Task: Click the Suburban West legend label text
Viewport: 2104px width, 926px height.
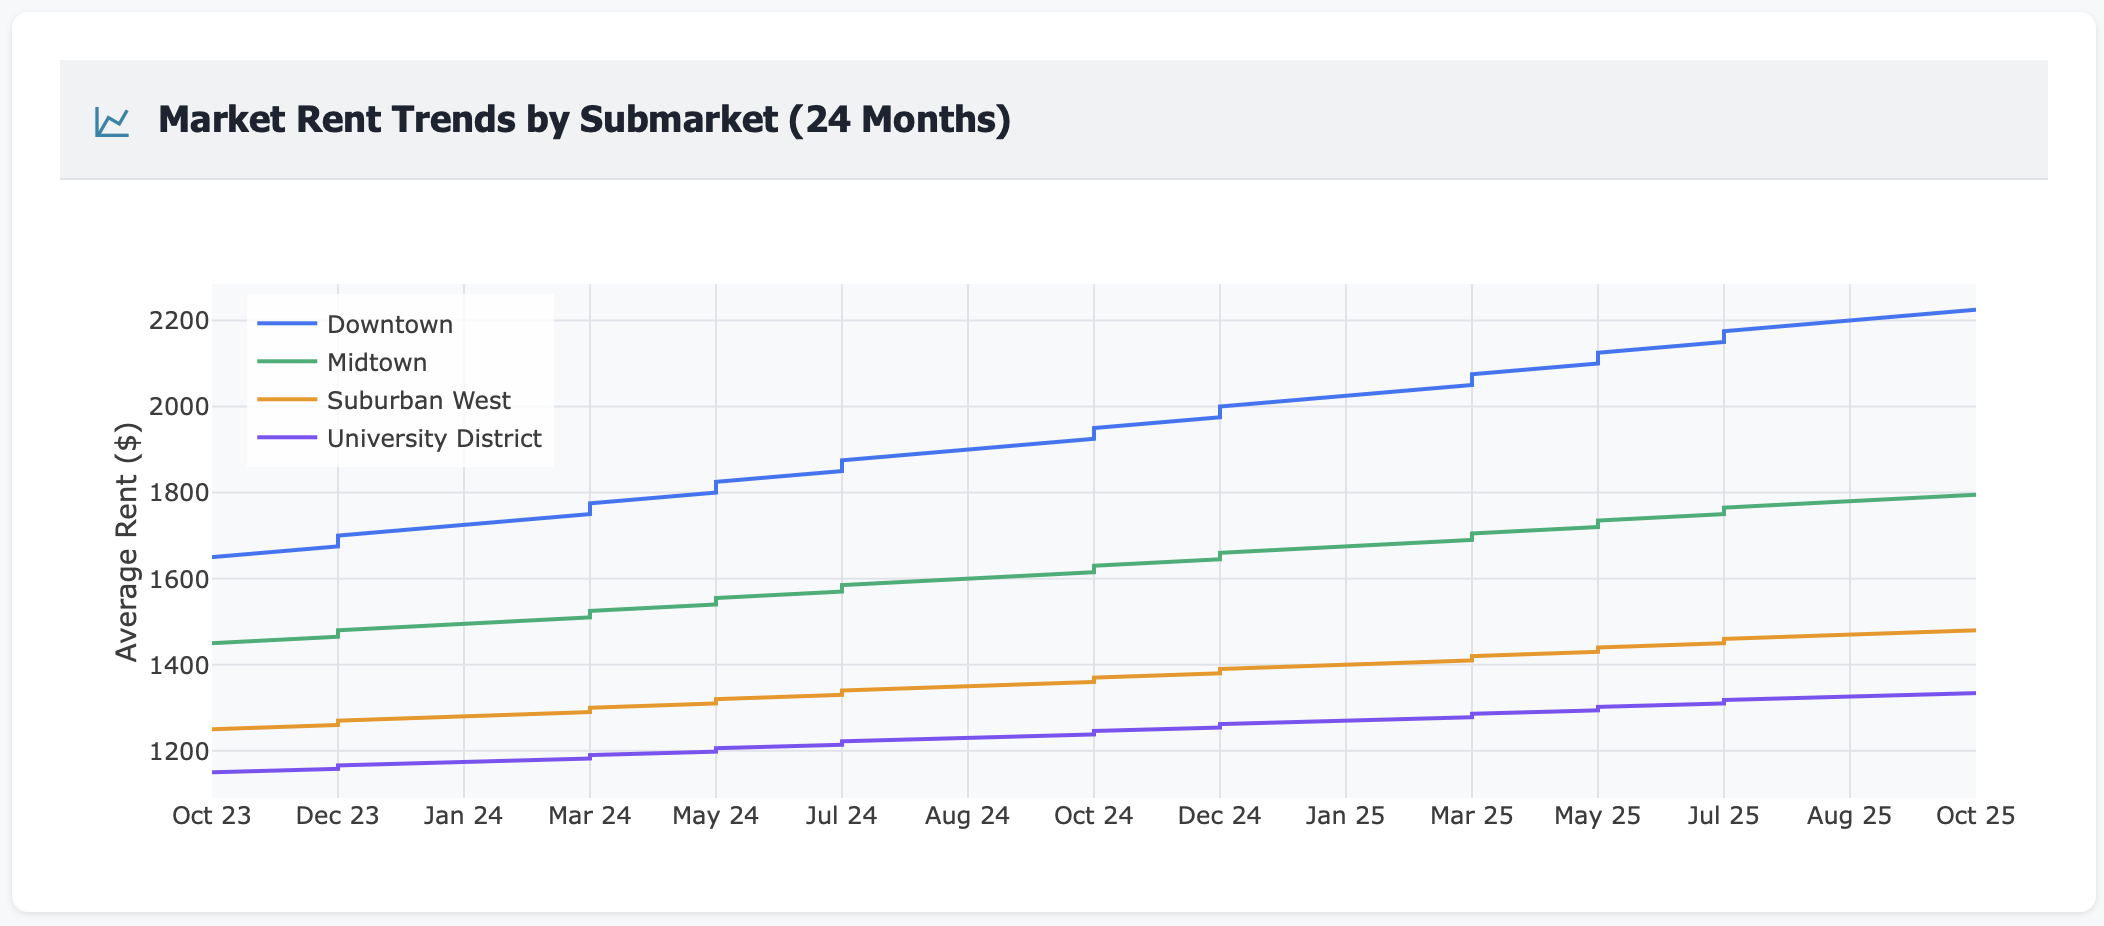Action: click(419, 399)
